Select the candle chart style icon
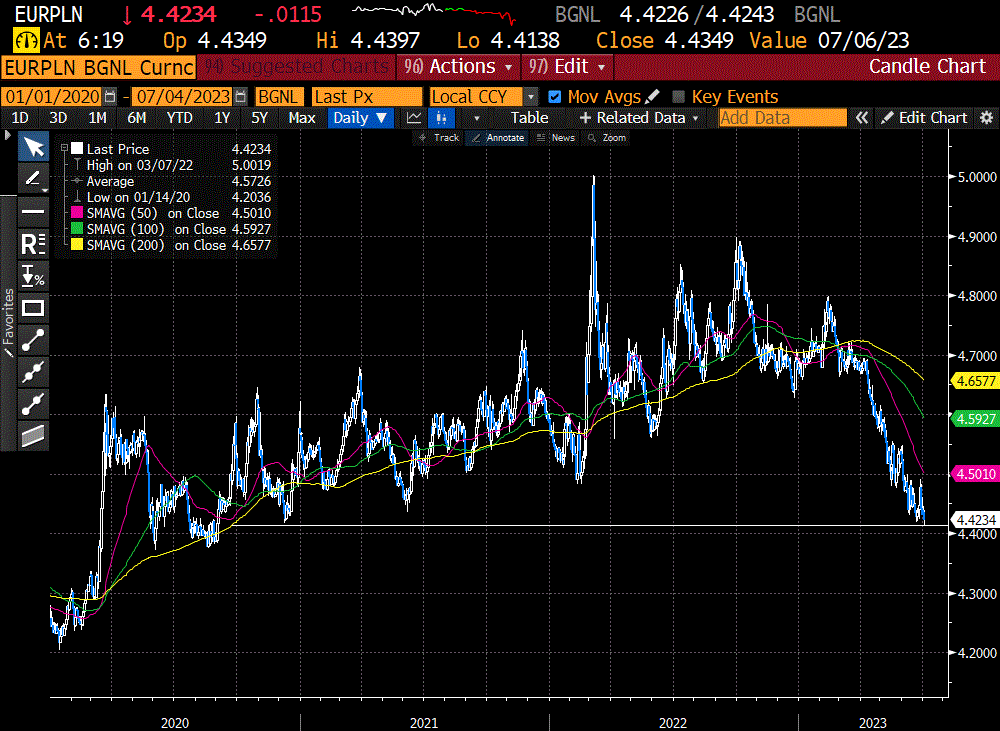This screenshot has width=1000, height=731. [441, 118]
